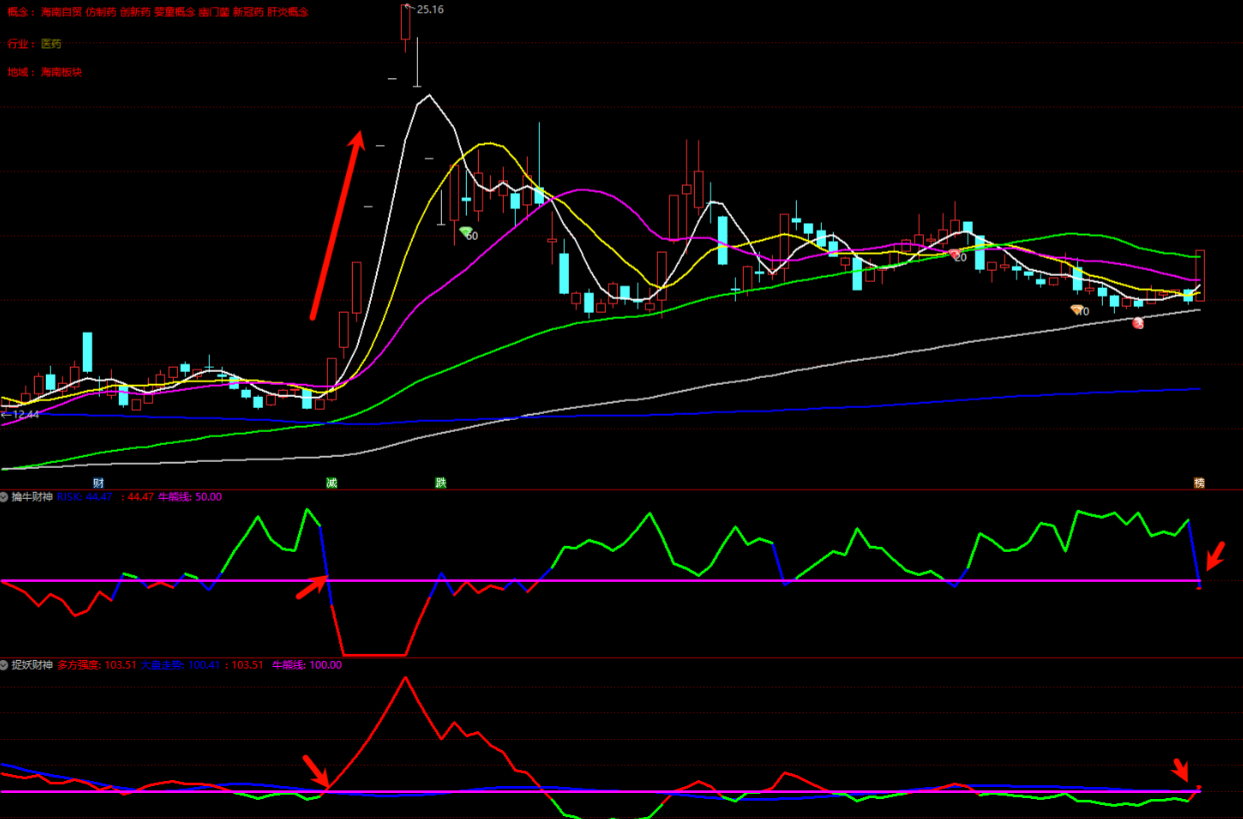
Task: Select the last red candlestick
Action: (1200, 275)
